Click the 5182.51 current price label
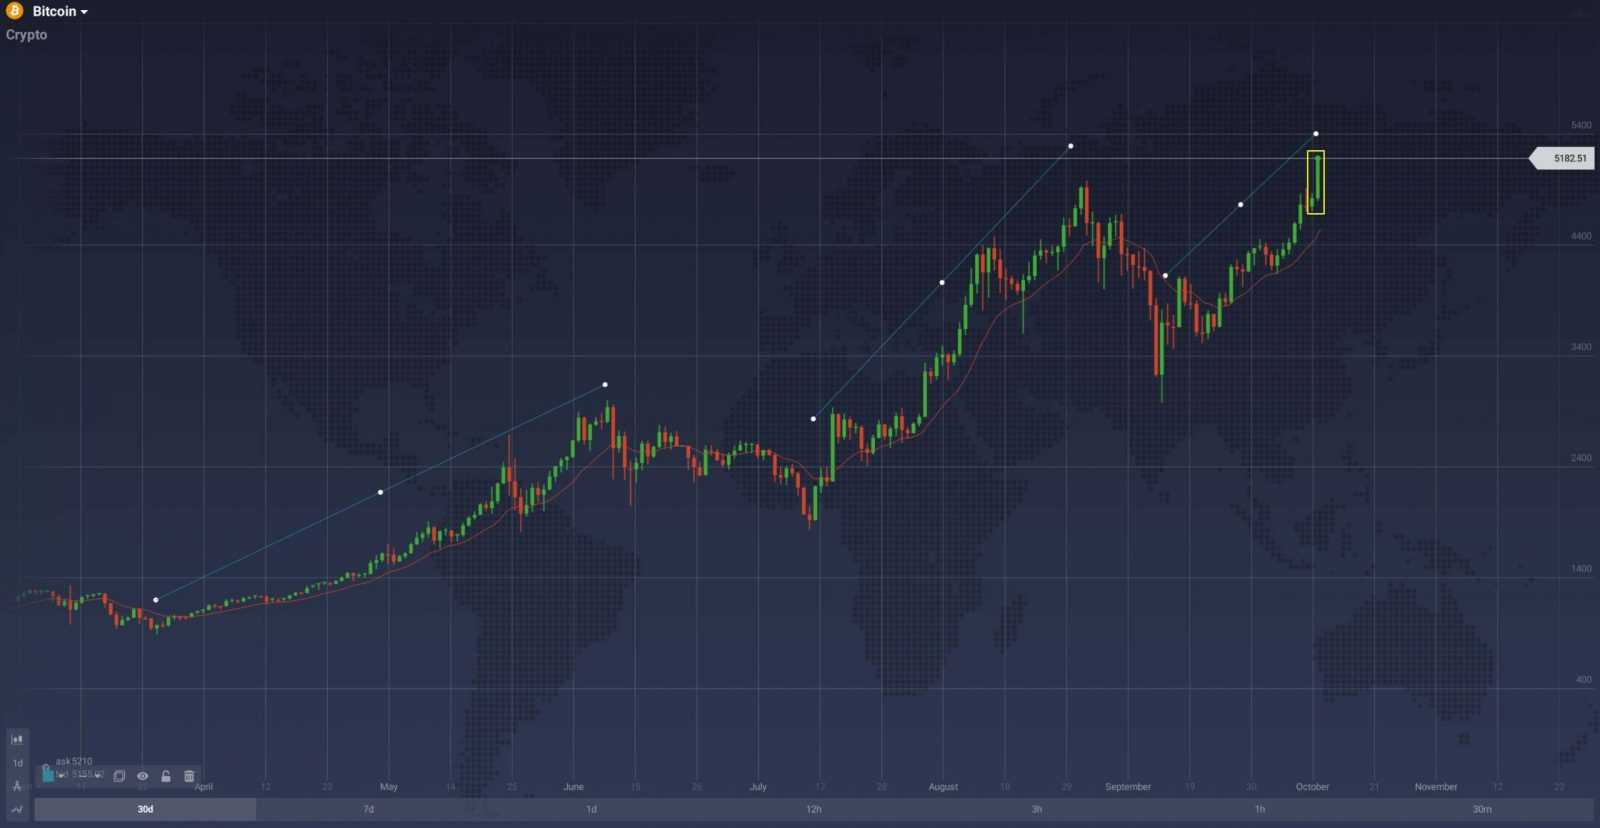The height and width of the screenshot is (828, 1600). (1568, 158)
